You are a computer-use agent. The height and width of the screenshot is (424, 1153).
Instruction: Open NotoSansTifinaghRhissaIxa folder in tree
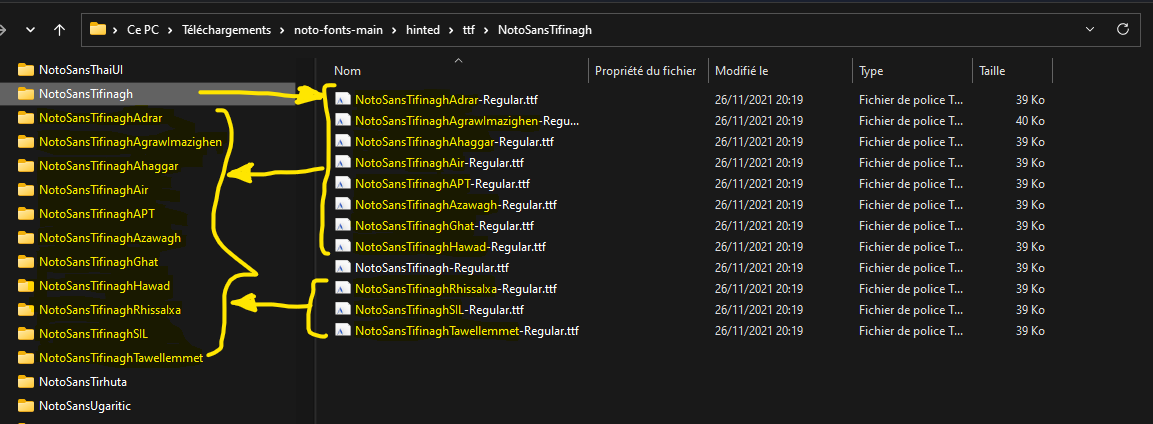point(110,309)
